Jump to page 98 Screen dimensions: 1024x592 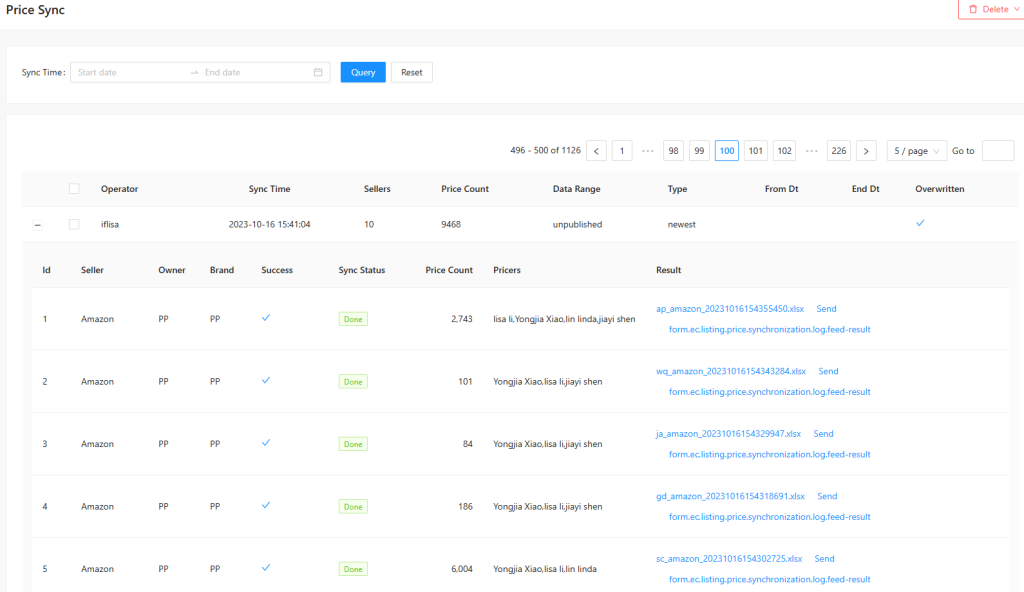(x=673, y=151)
